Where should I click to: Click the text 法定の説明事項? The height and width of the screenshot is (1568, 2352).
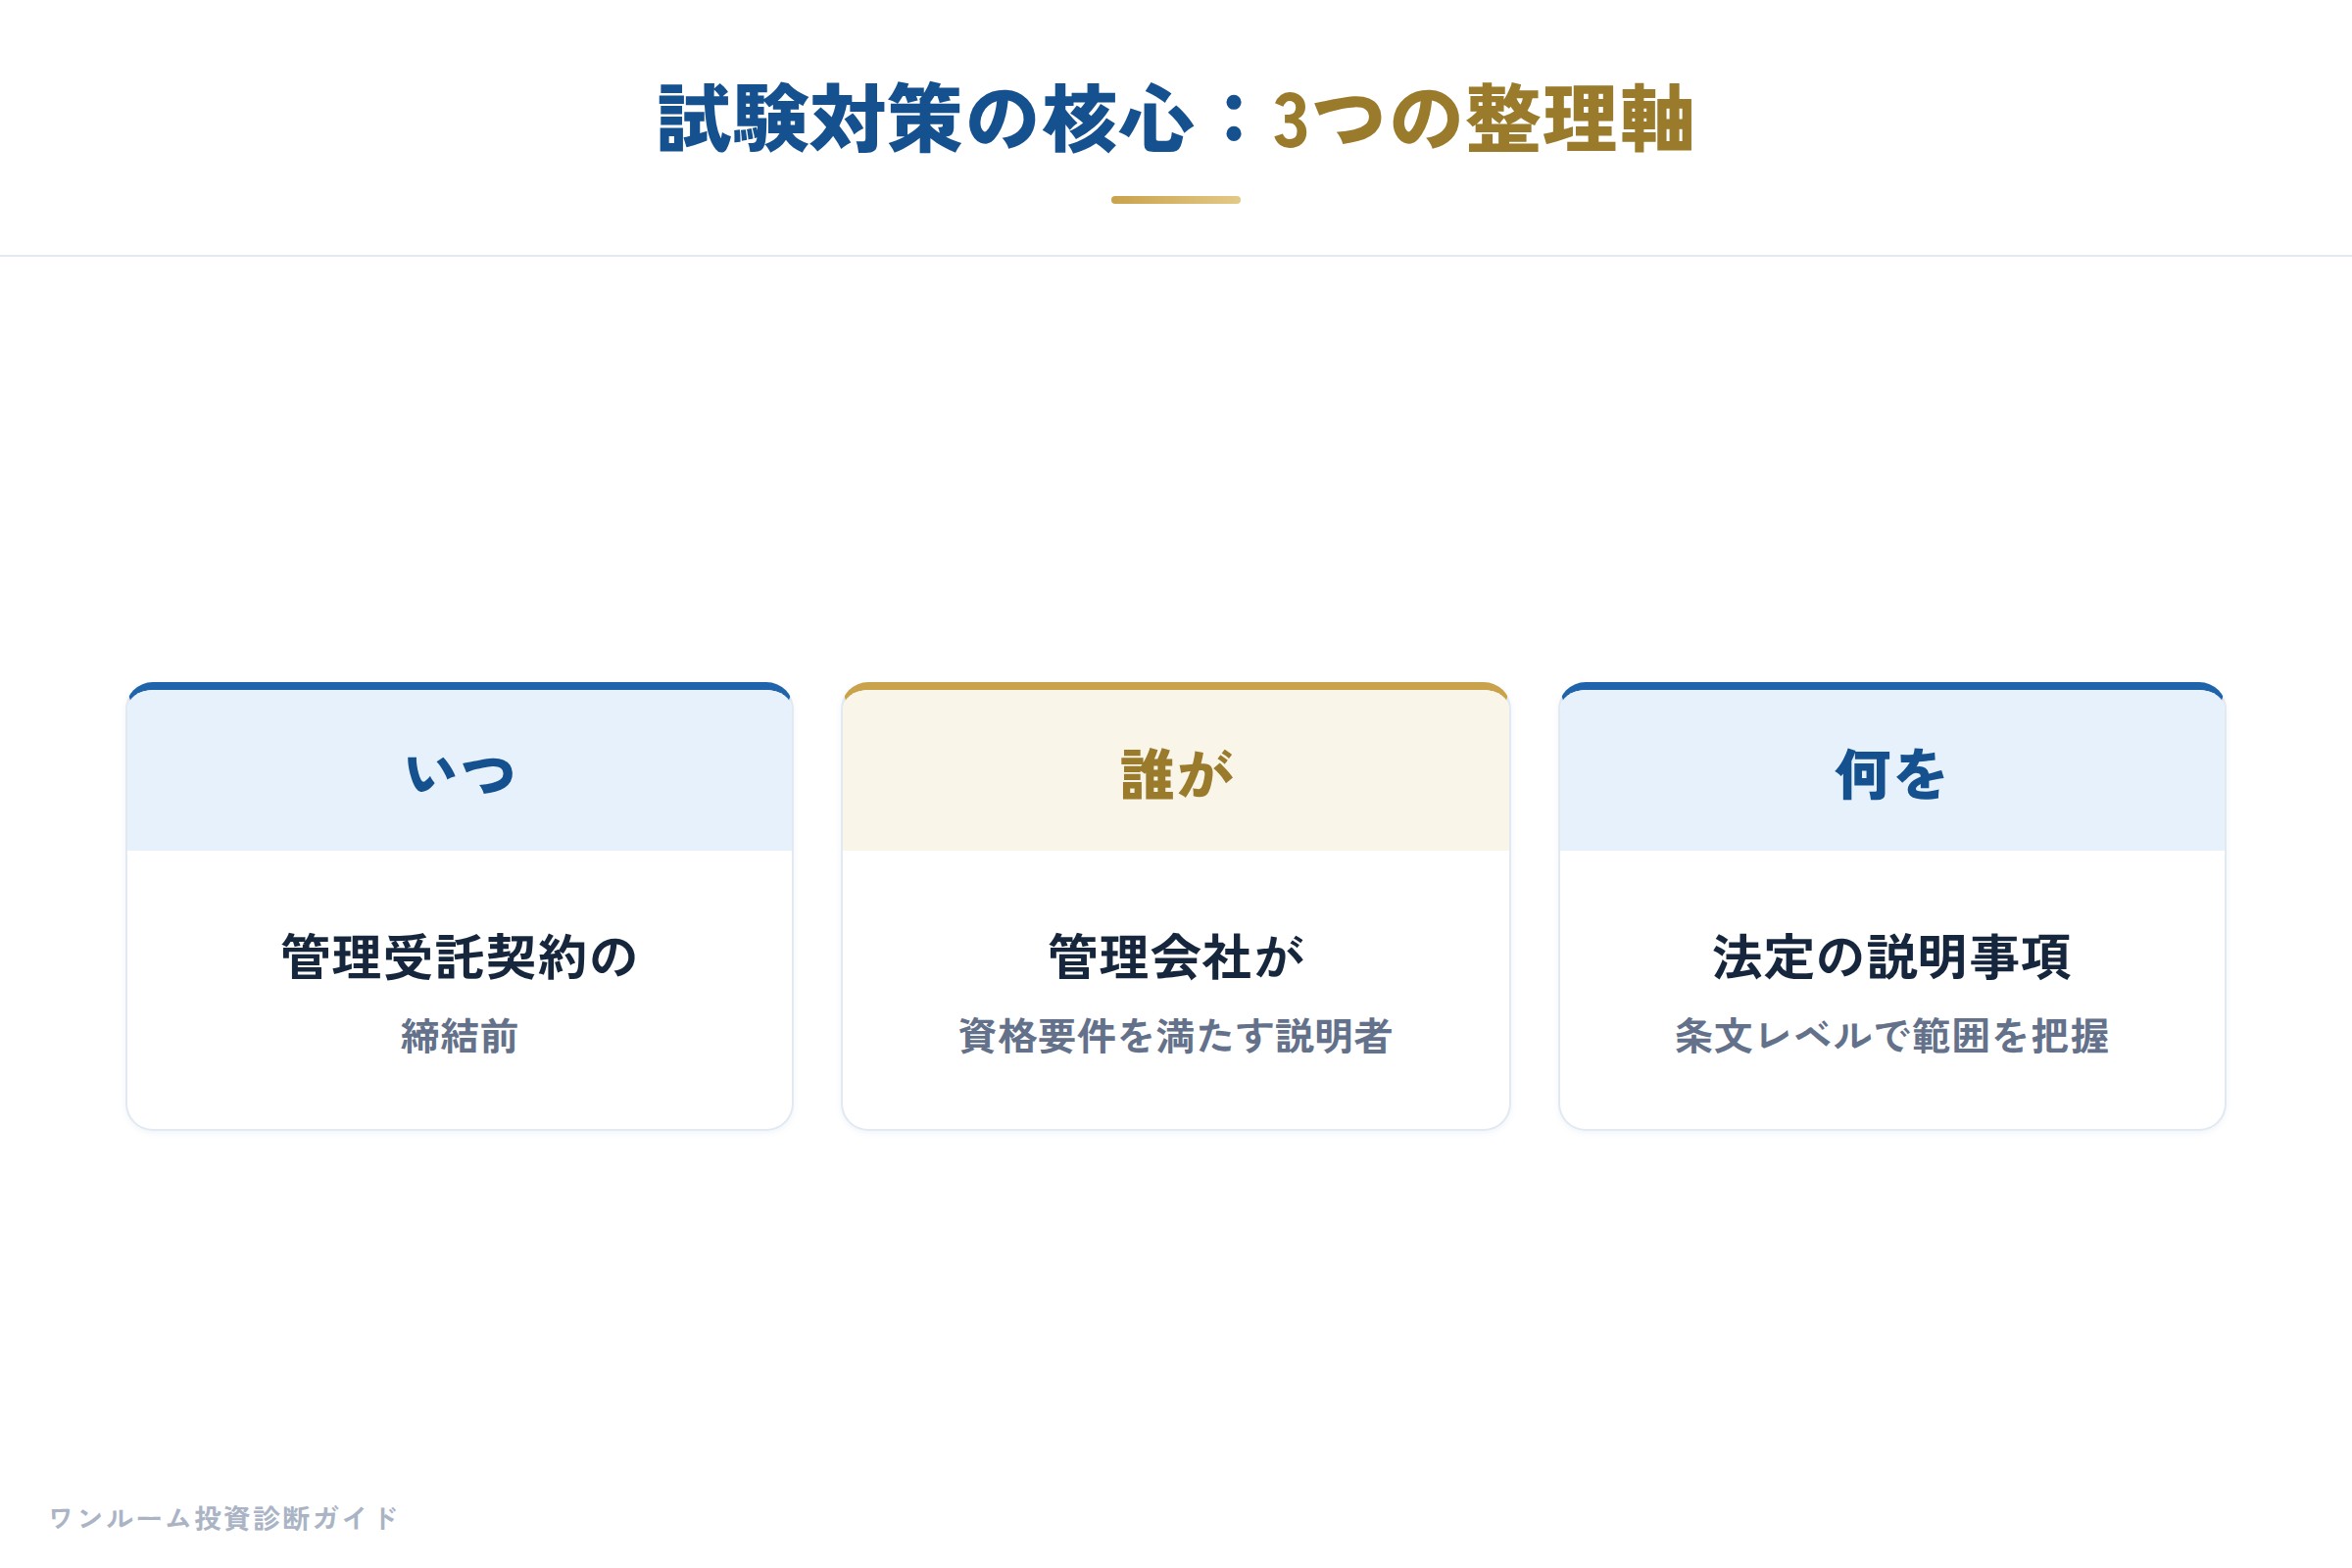pyautogui.click(x=1891, y=957)
